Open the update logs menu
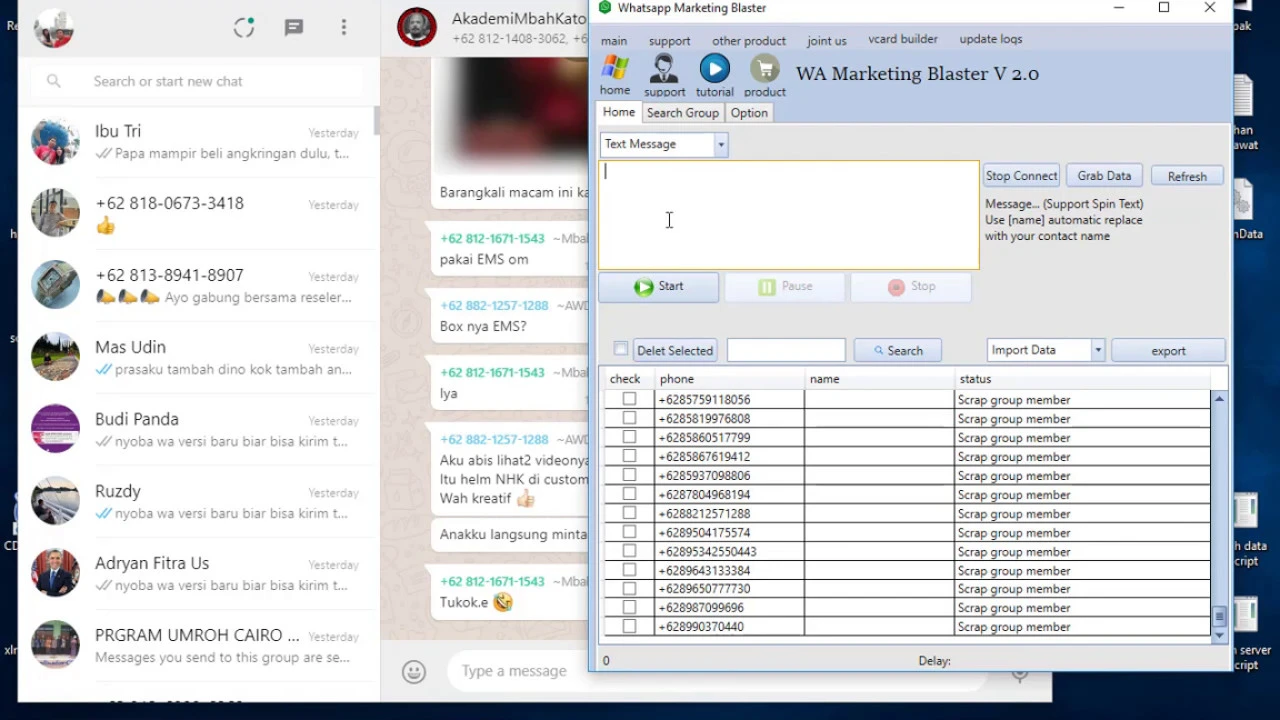 (991, 39)
